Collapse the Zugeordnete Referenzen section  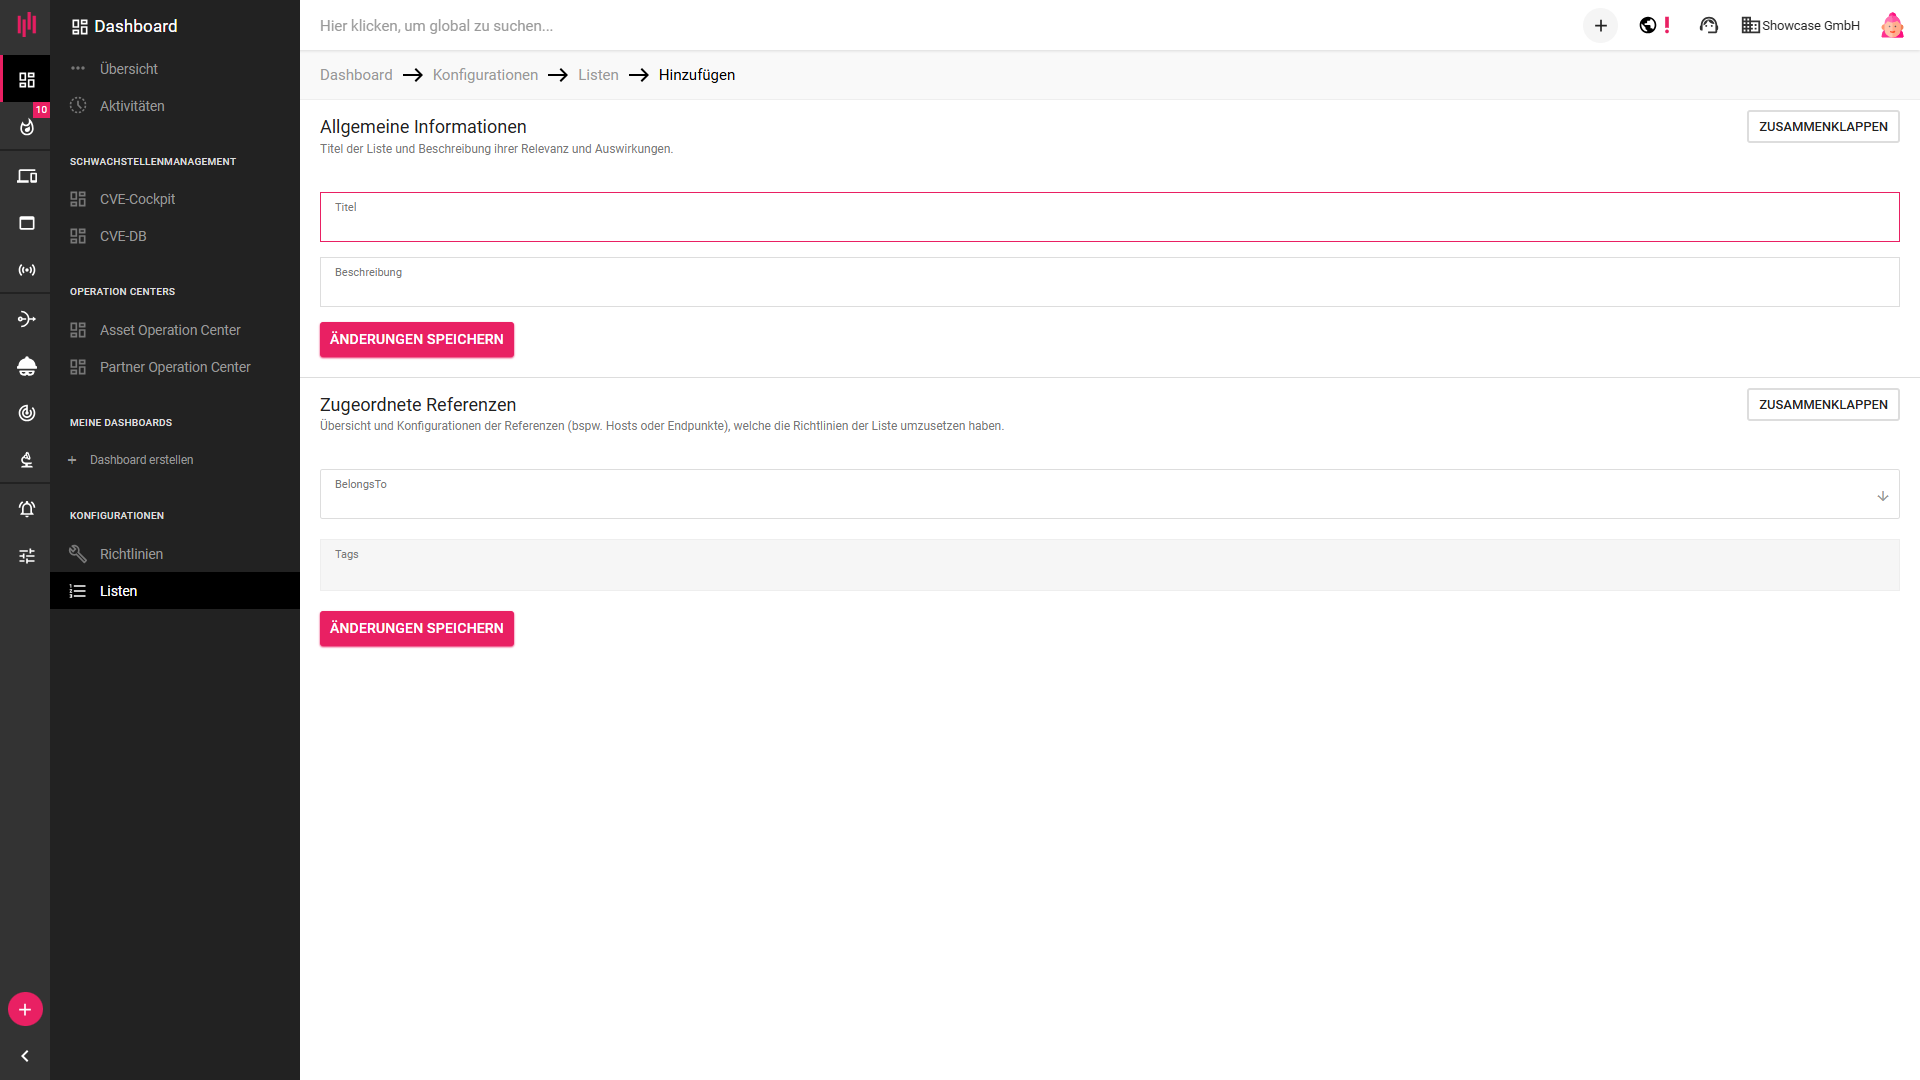pos(1822,405)
